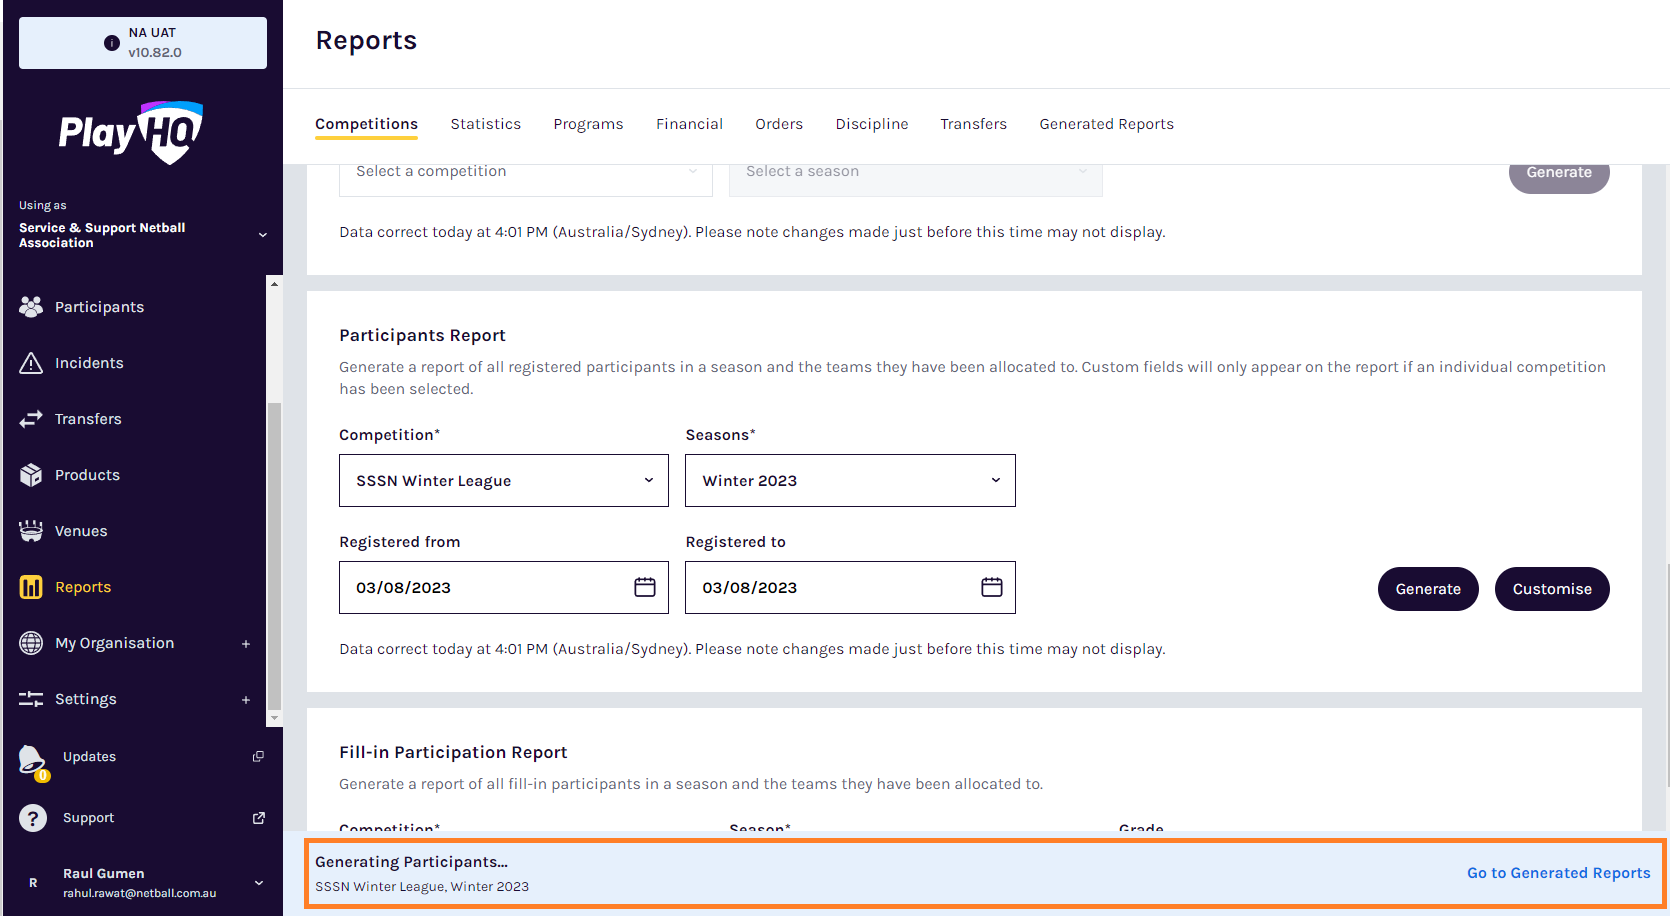Switch to the Programs tab
The height and width of the screenshot is (916, 1670).
point(588,124)
